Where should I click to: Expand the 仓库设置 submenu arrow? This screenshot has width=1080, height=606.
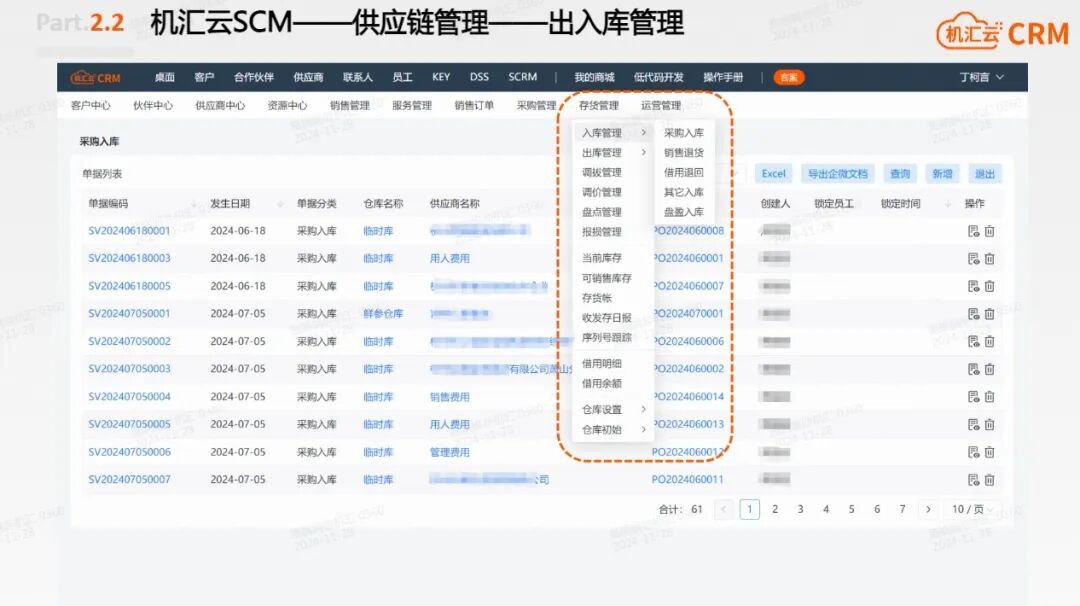pos(644,410)
